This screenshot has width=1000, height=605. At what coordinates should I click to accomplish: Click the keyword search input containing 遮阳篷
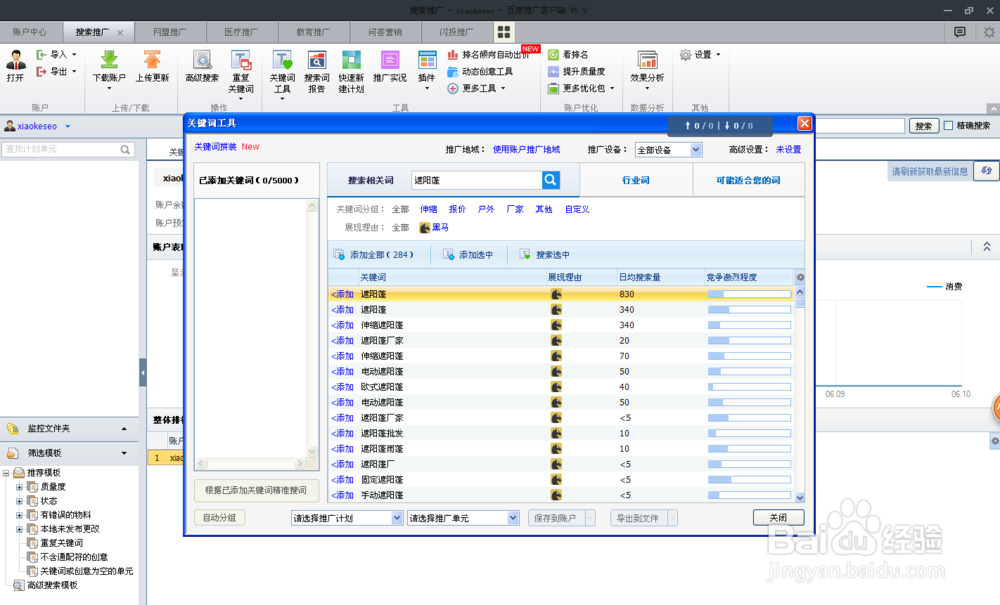[476, 180]
